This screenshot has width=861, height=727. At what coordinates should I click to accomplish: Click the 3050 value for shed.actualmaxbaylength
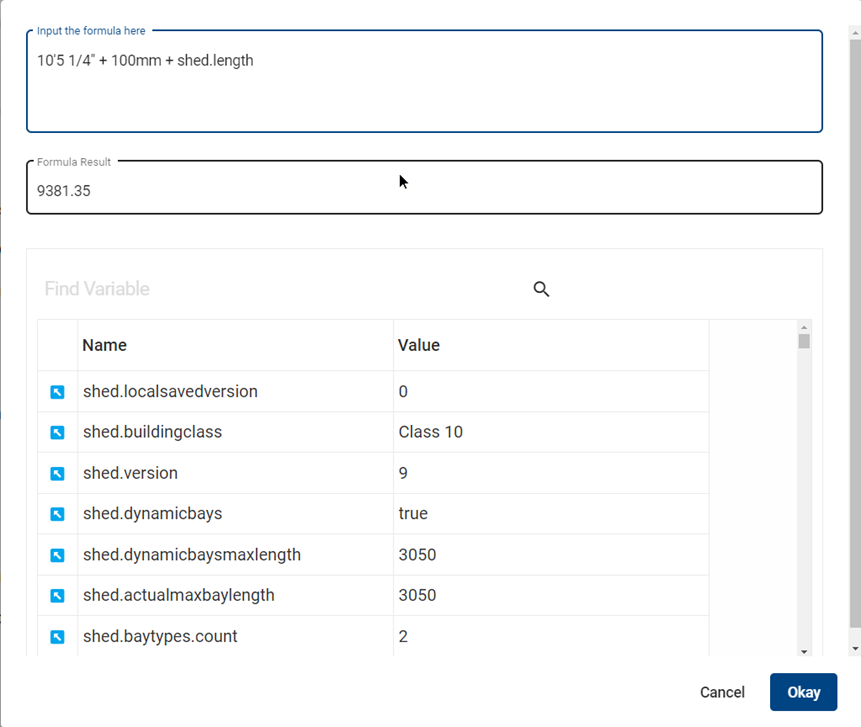tap(551, 596)
